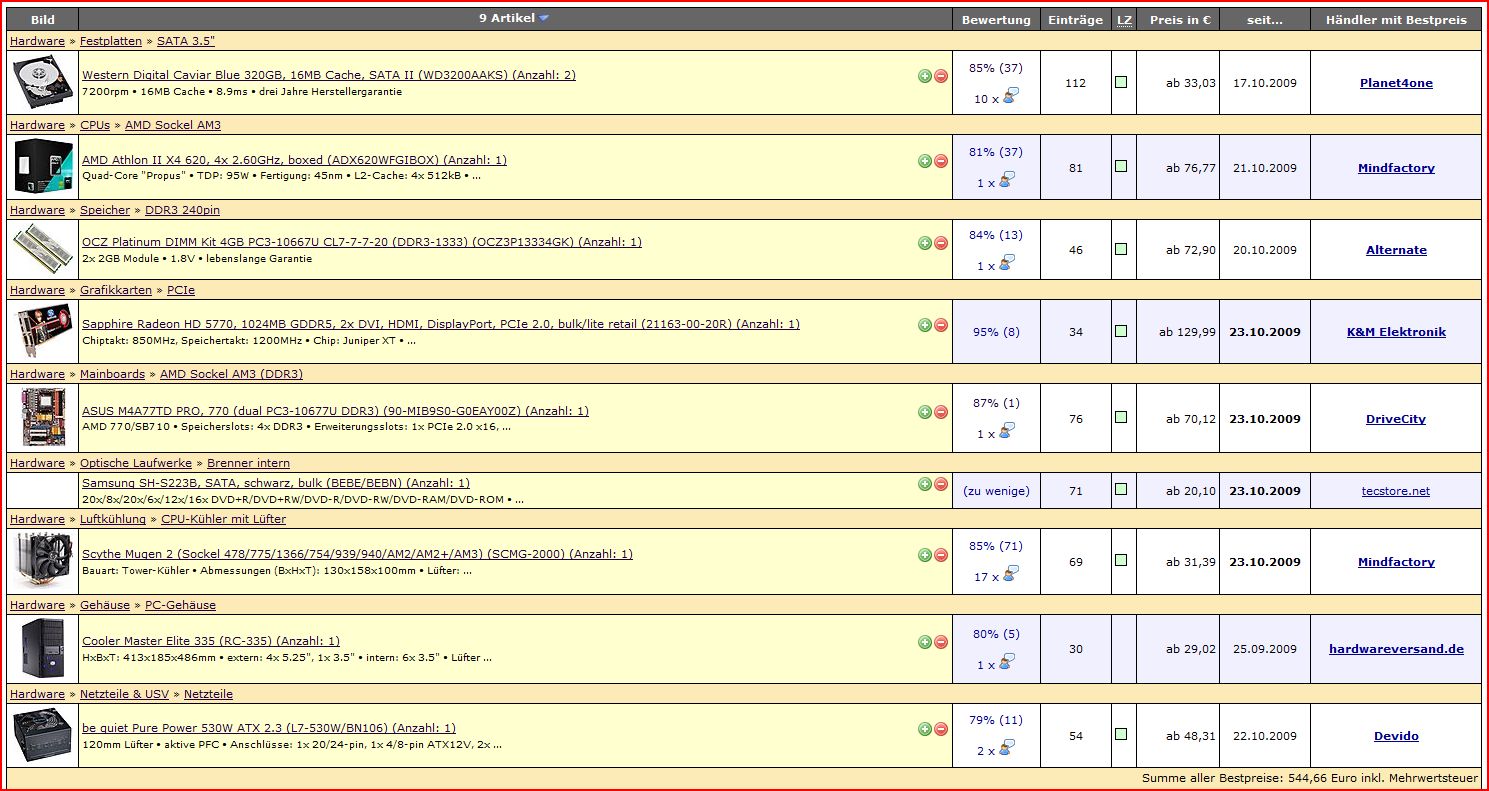This screenshot has height=791, width=1489.
Task: Toggle LZ checkbox for OCZ Platinum DIMM Kit
Action: tap(1121, 249)
